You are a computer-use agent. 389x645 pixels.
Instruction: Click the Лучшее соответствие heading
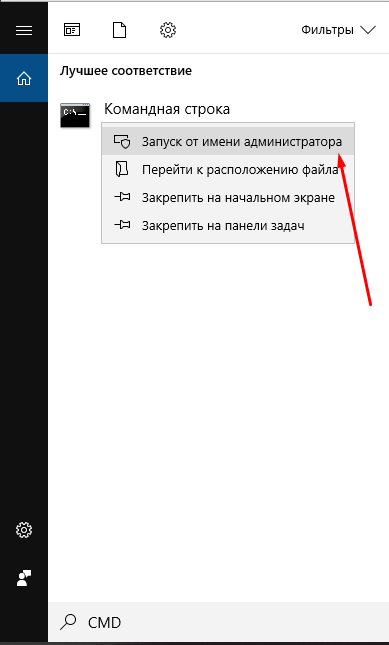tap(126, 71)
